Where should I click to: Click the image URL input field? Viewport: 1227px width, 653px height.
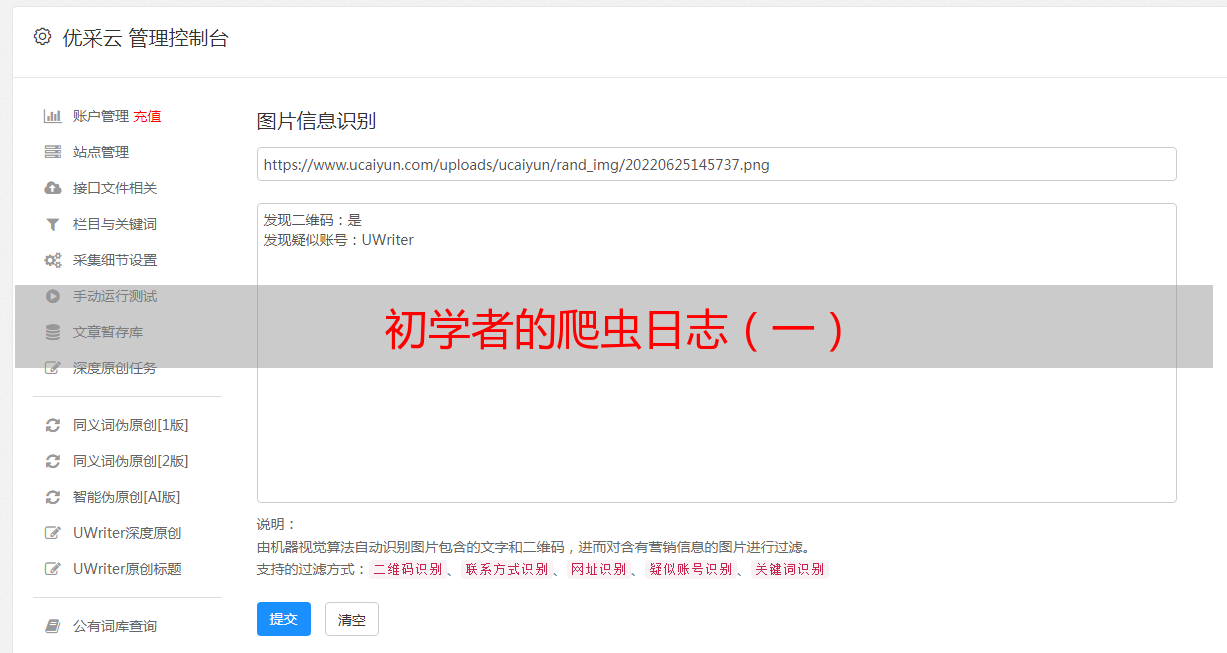coord(716,164)
